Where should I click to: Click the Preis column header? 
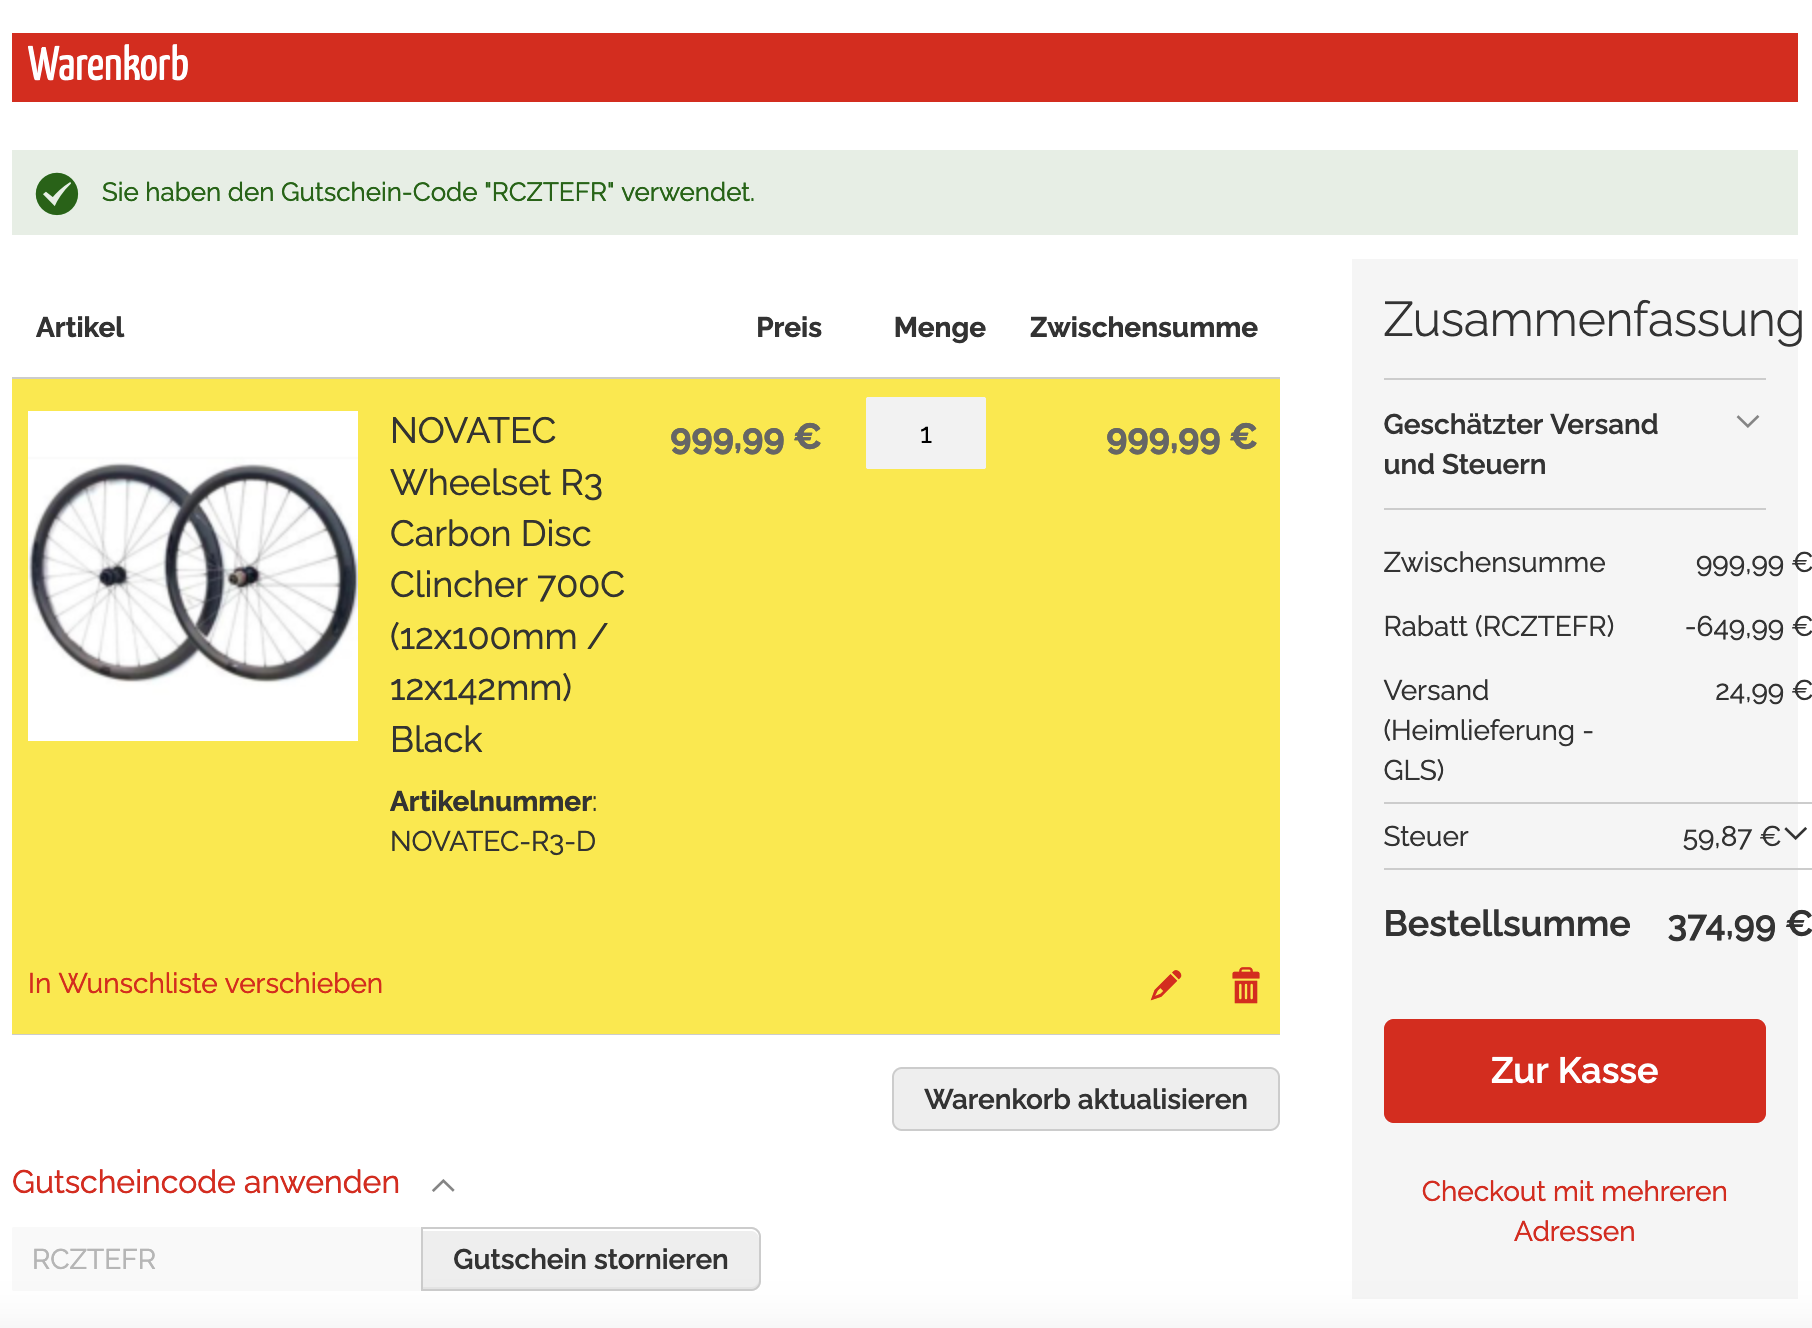coord(789,328)
